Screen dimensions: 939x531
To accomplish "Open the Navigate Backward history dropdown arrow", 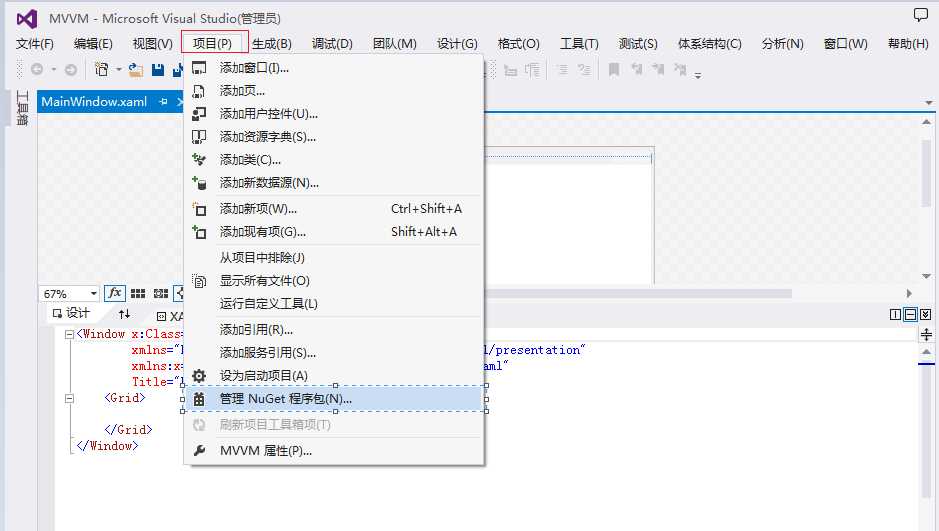I will (x=53, y=70).
